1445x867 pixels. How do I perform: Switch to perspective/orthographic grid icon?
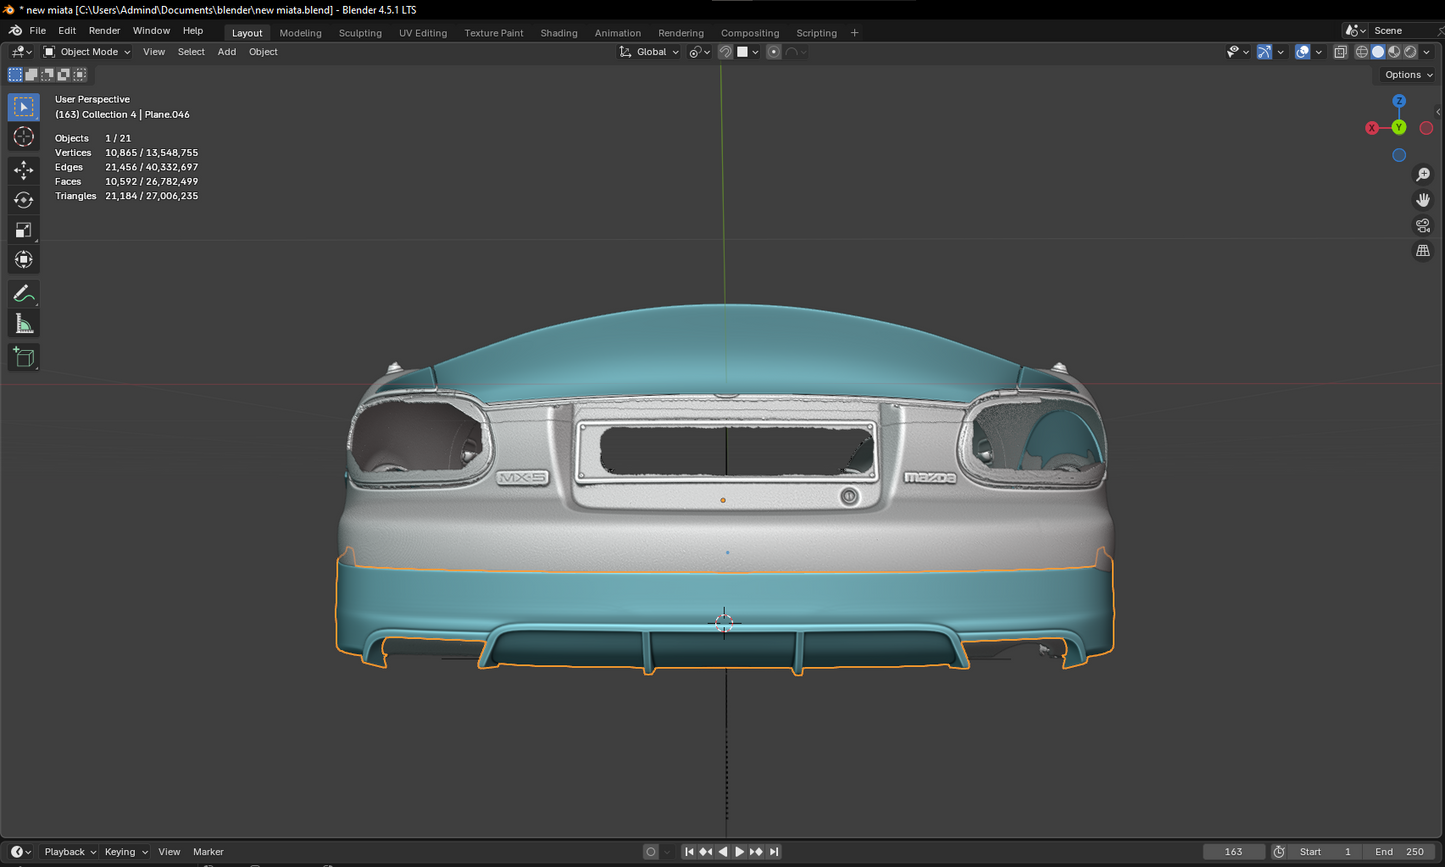pos(1422,251)
